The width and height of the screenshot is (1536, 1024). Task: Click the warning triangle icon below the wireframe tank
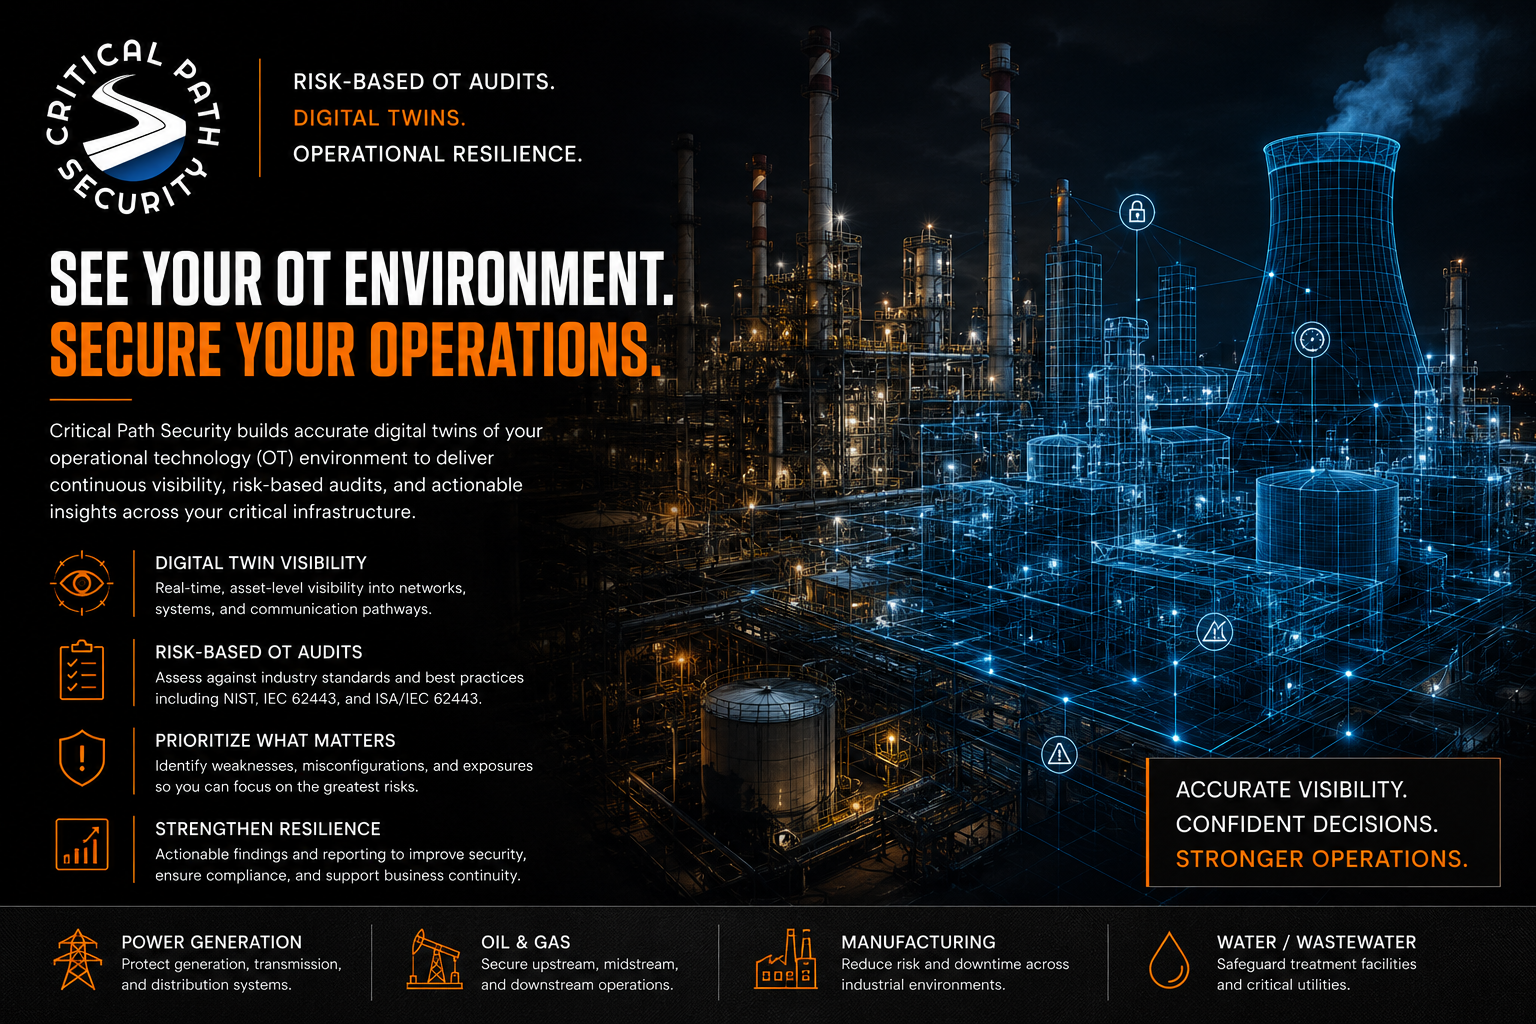tap(1215, 631)
